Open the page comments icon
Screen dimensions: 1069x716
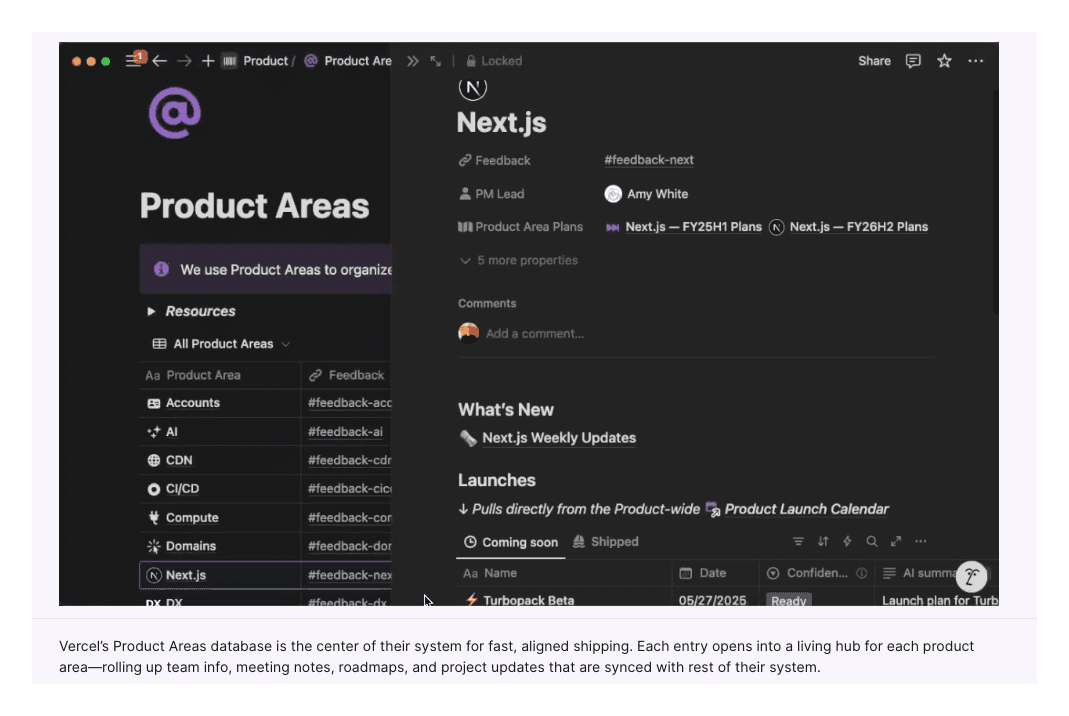tap(913, 61)
